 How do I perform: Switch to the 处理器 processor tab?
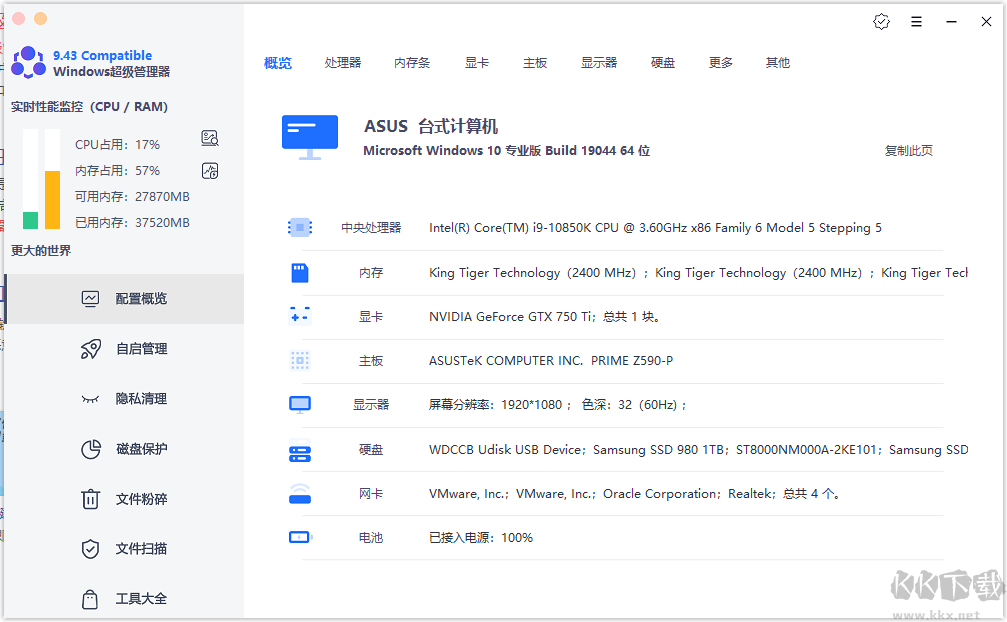coord(343,62)
